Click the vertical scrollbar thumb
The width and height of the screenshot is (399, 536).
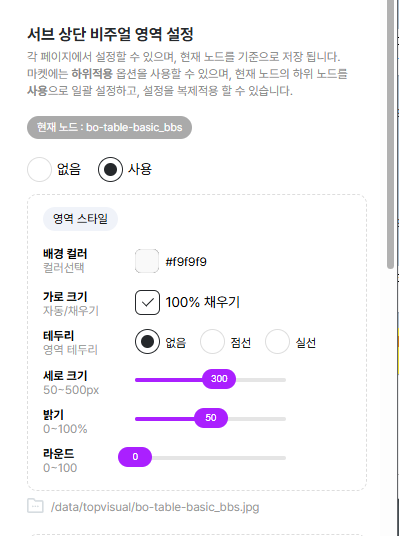point(390,134)
